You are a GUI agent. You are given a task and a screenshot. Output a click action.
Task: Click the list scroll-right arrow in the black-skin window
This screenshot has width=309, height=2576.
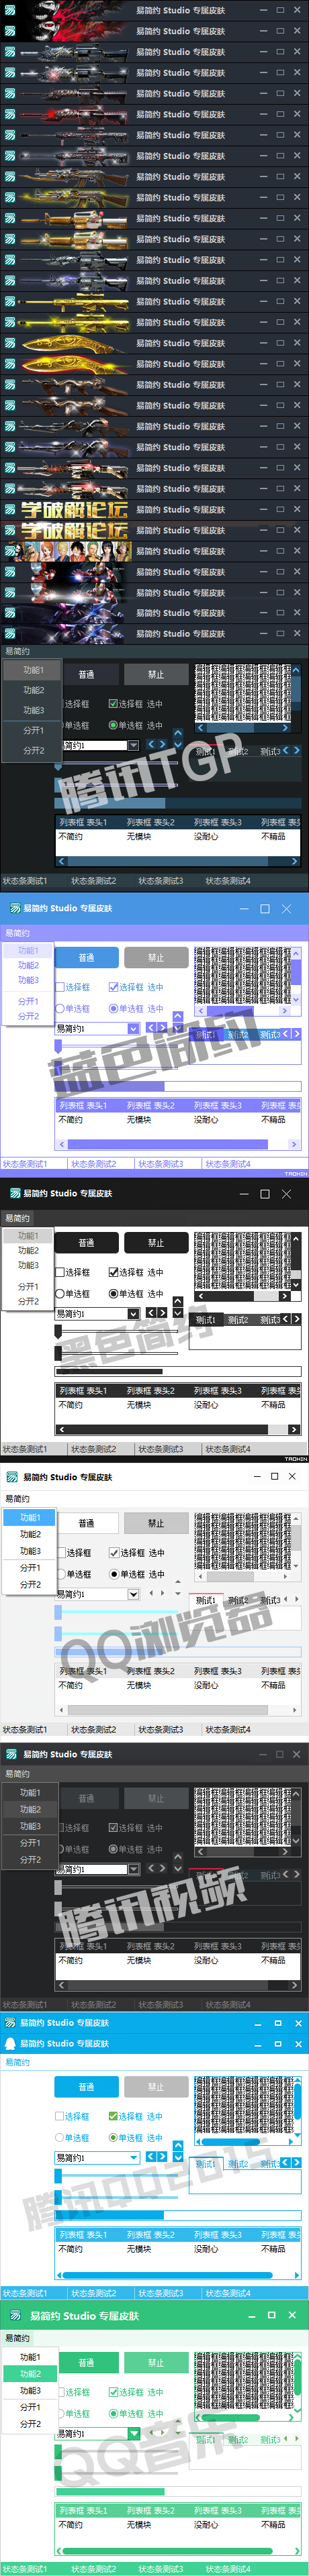point(294,1429)
